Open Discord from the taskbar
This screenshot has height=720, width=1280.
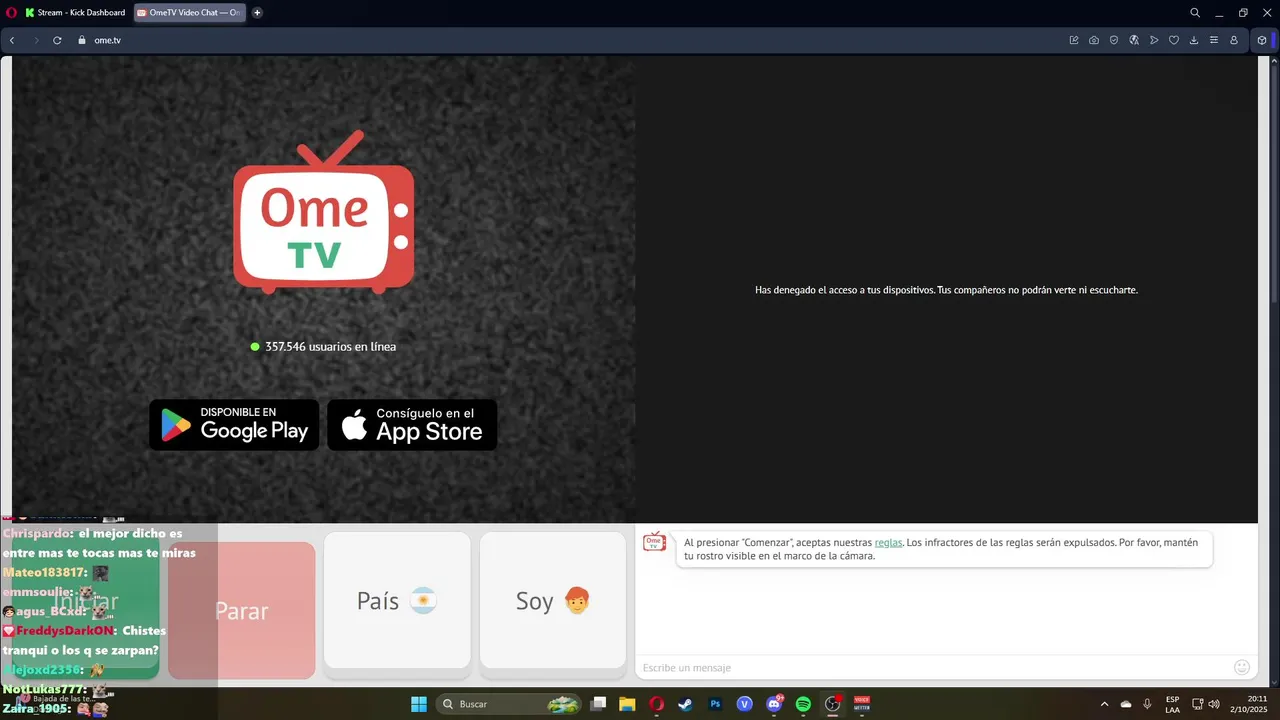pos(774,704)
